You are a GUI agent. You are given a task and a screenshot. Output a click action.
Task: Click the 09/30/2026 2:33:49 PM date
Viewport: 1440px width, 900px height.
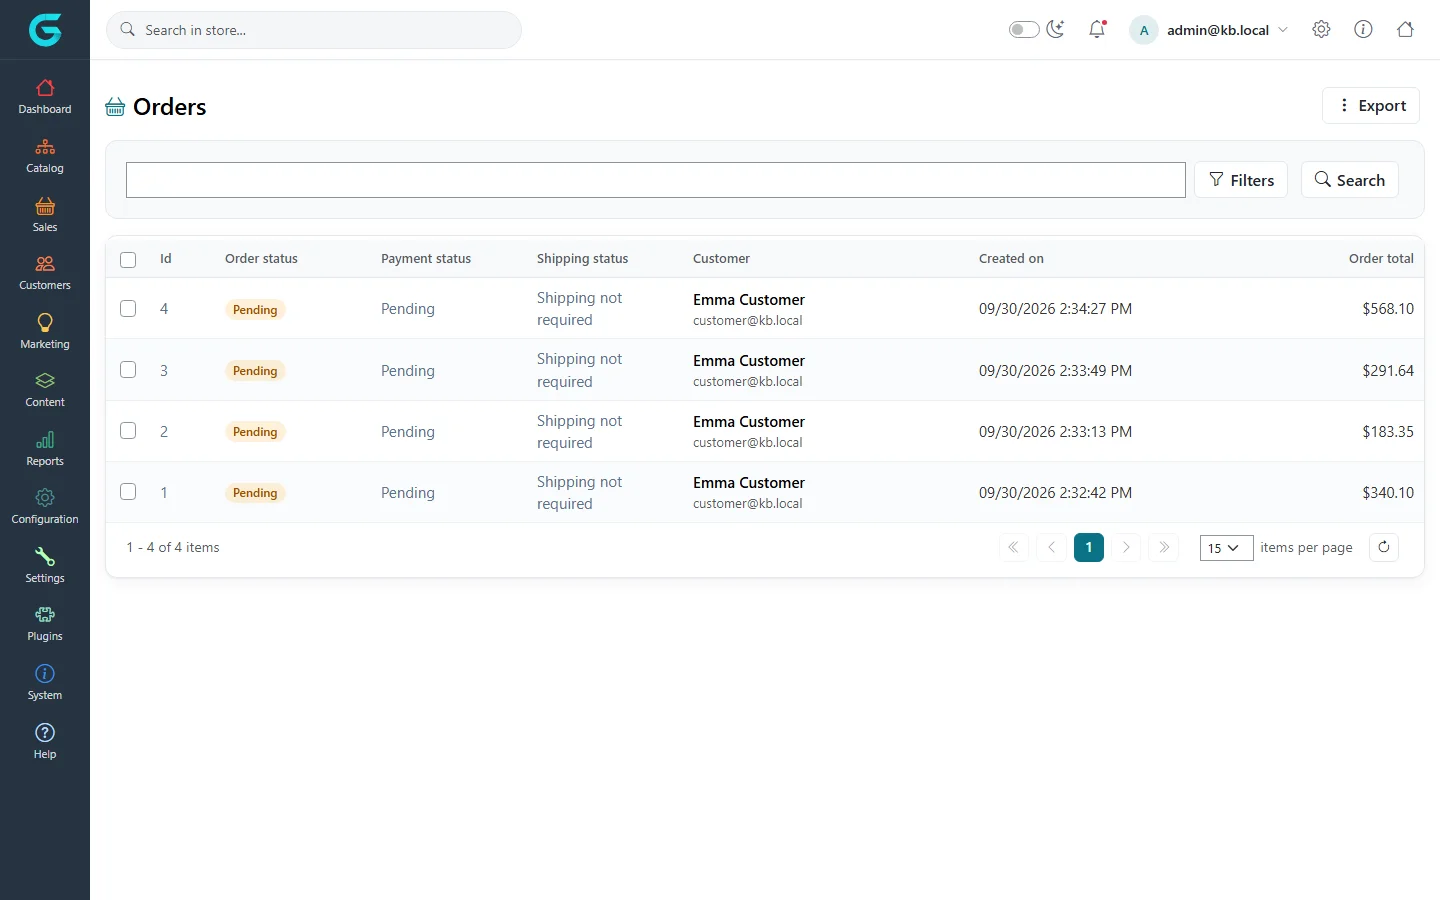[1055, 371]
